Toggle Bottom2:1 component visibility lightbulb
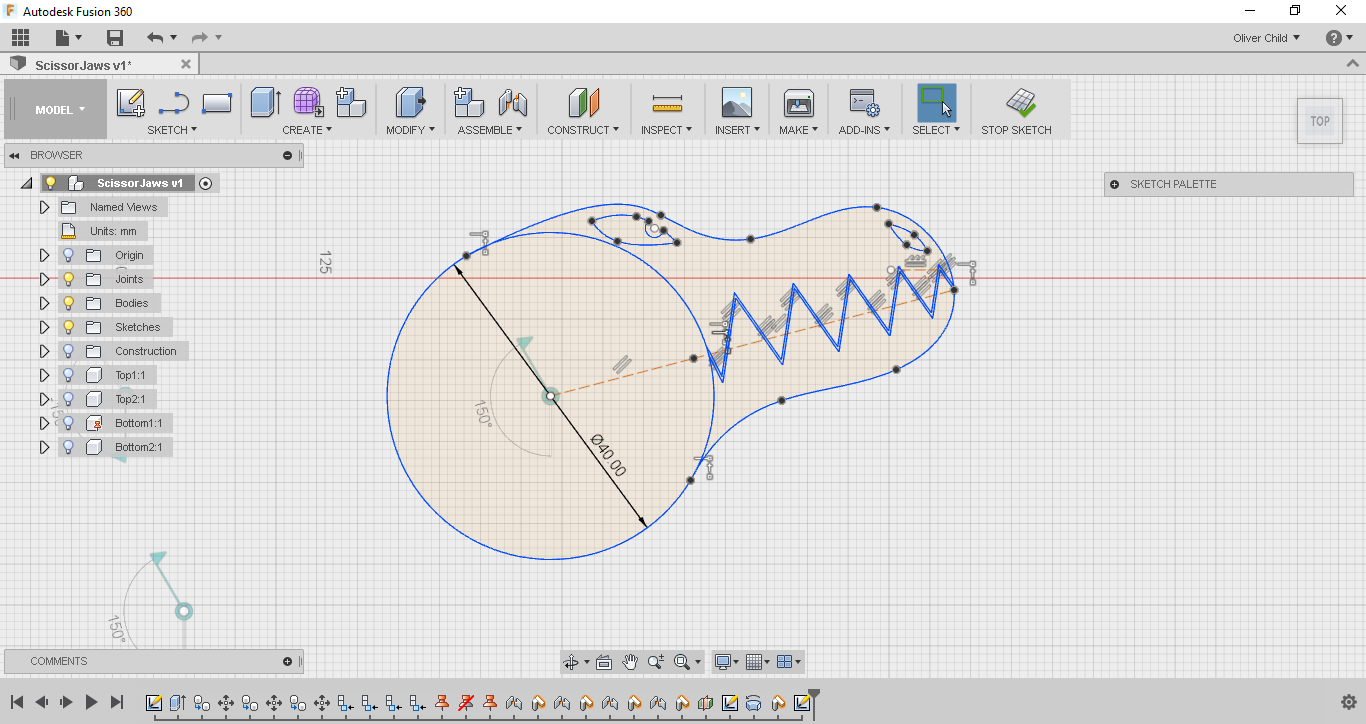The height and width of the screenshot is (724, 1366). [x=68, y=447]
